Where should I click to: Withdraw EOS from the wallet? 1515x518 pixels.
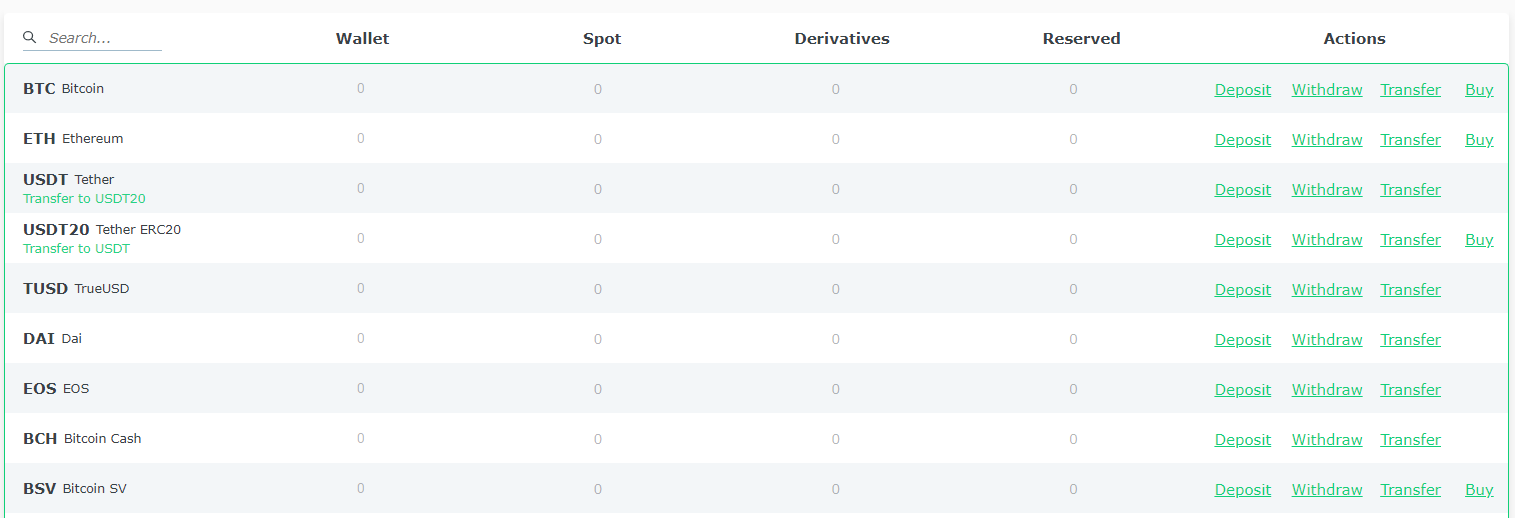point(1326,390)
